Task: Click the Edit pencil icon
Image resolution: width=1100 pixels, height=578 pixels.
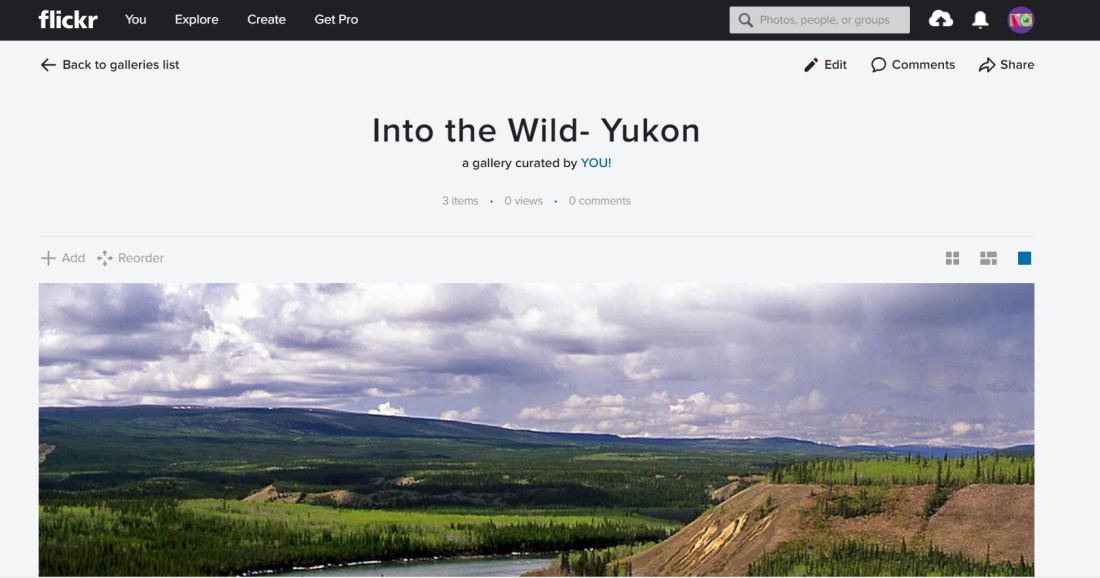Action: point(811,65)
